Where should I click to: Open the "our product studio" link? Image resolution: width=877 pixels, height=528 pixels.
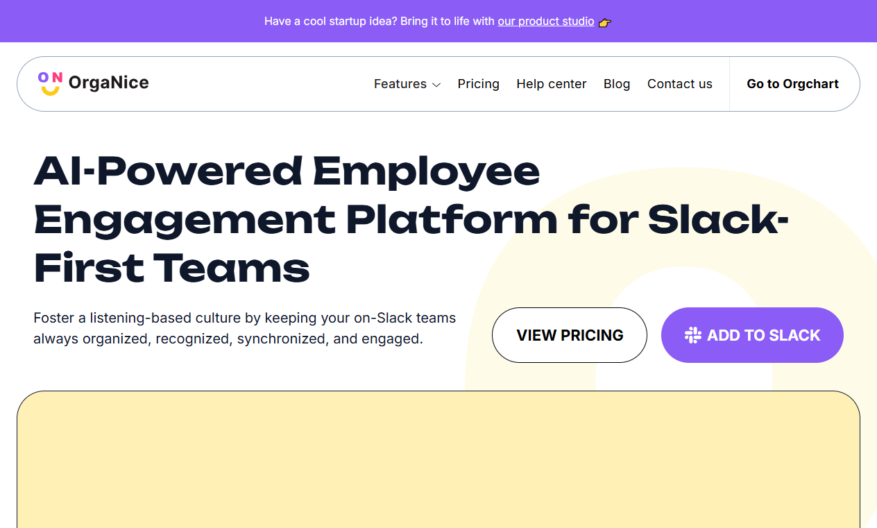pos(546,21)
